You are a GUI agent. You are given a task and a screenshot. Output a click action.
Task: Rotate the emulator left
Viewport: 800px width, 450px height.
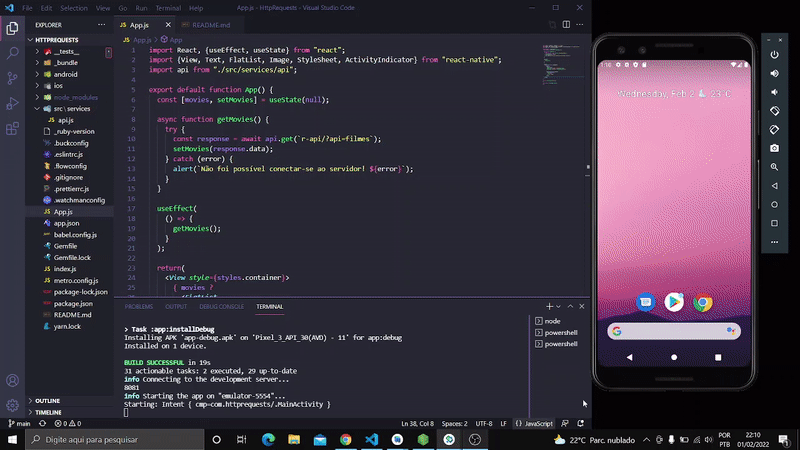tap(774, 111)
